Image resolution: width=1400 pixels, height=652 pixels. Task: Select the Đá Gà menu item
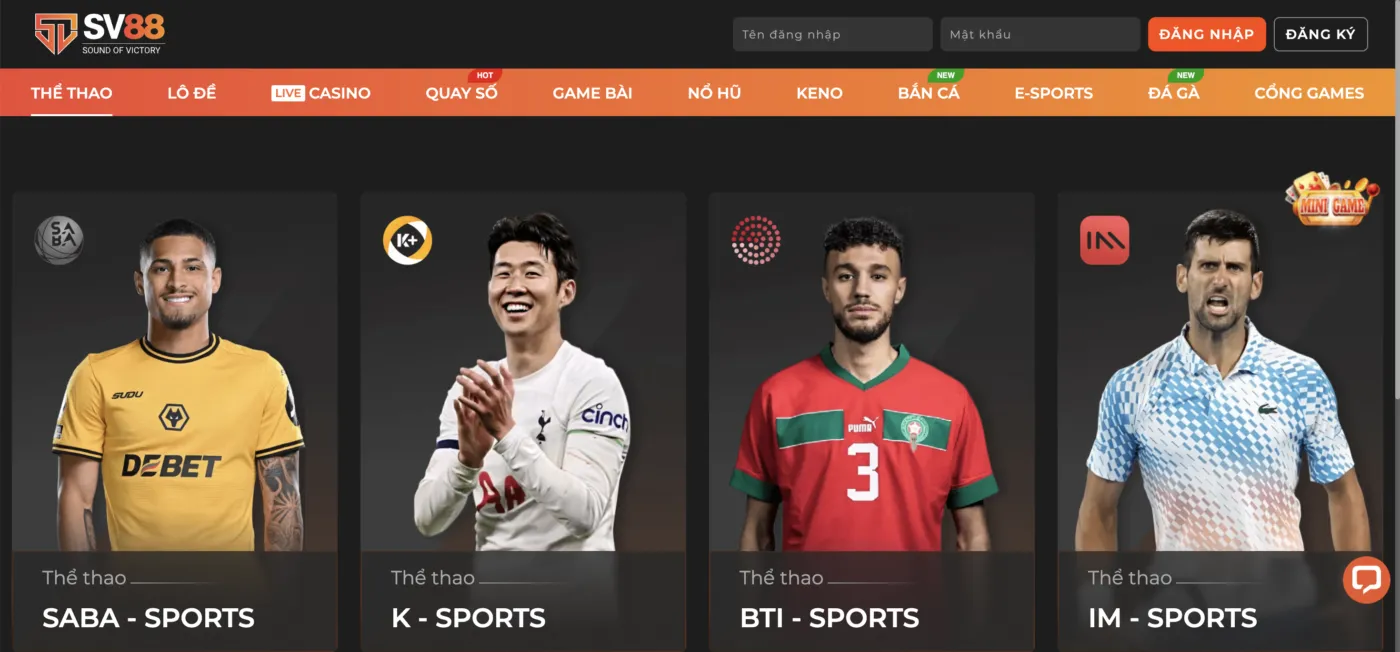(x=1174, y=93)
